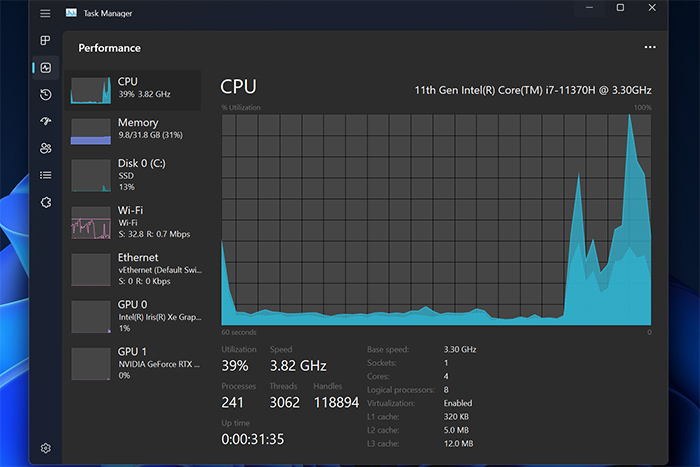Click the L3 cache 12.0 MB value
This screenshot has height=467, width=700.
[458, 443]
